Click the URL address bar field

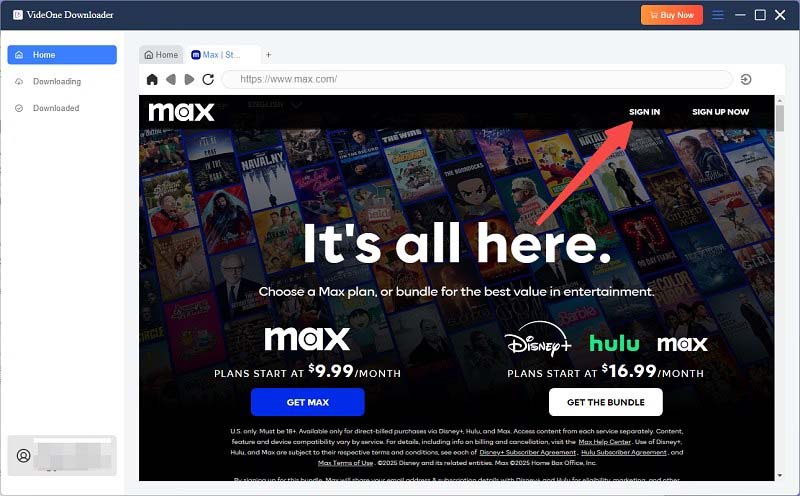(477, 79)
